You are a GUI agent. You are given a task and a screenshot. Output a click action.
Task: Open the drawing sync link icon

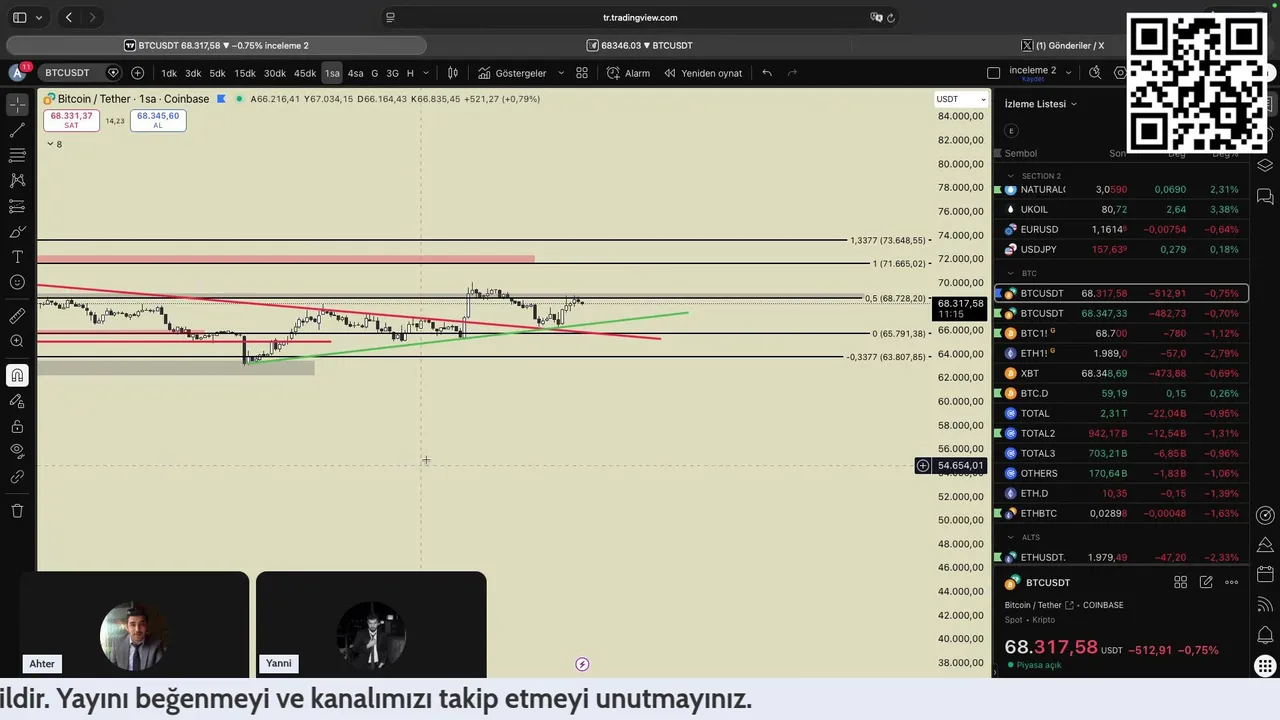17,478
